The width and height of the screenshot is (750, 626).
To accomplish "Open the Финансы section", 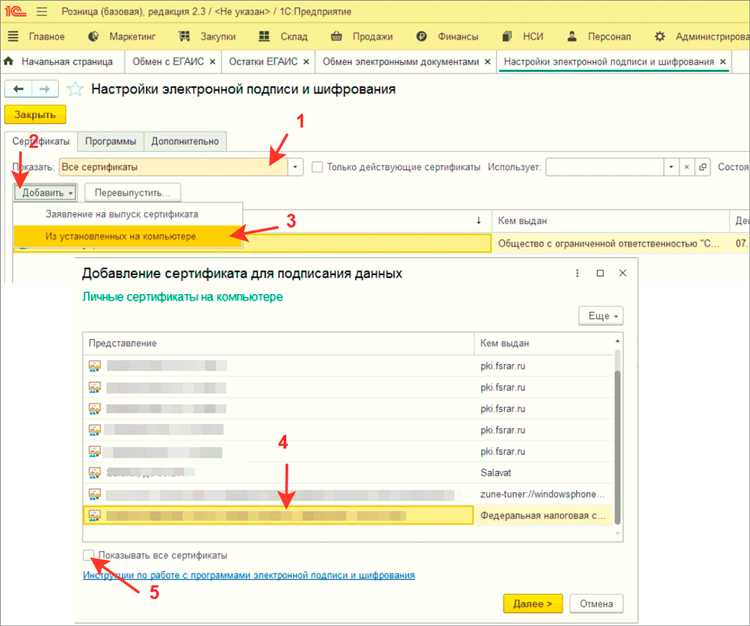I will (x=447, y=36).
